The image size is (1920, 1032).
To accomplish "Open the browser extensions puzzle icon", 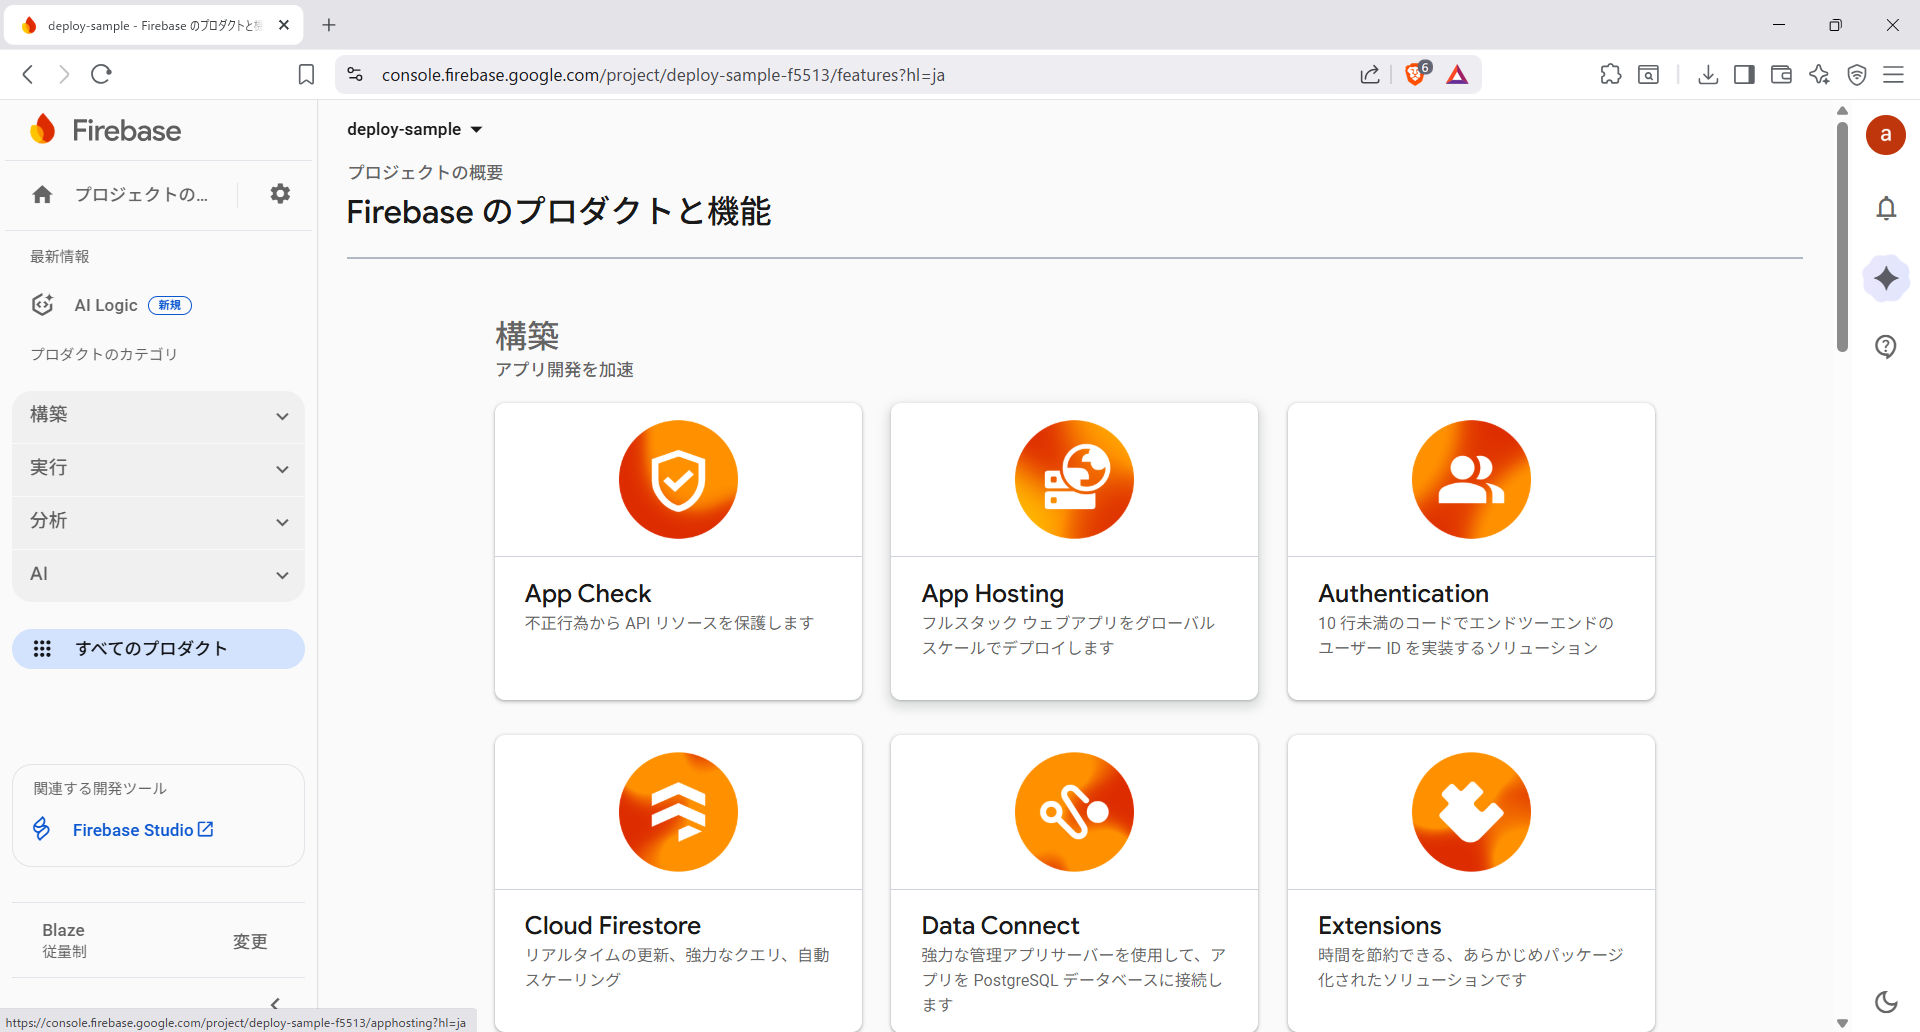I will click(x=1610, y=74).
